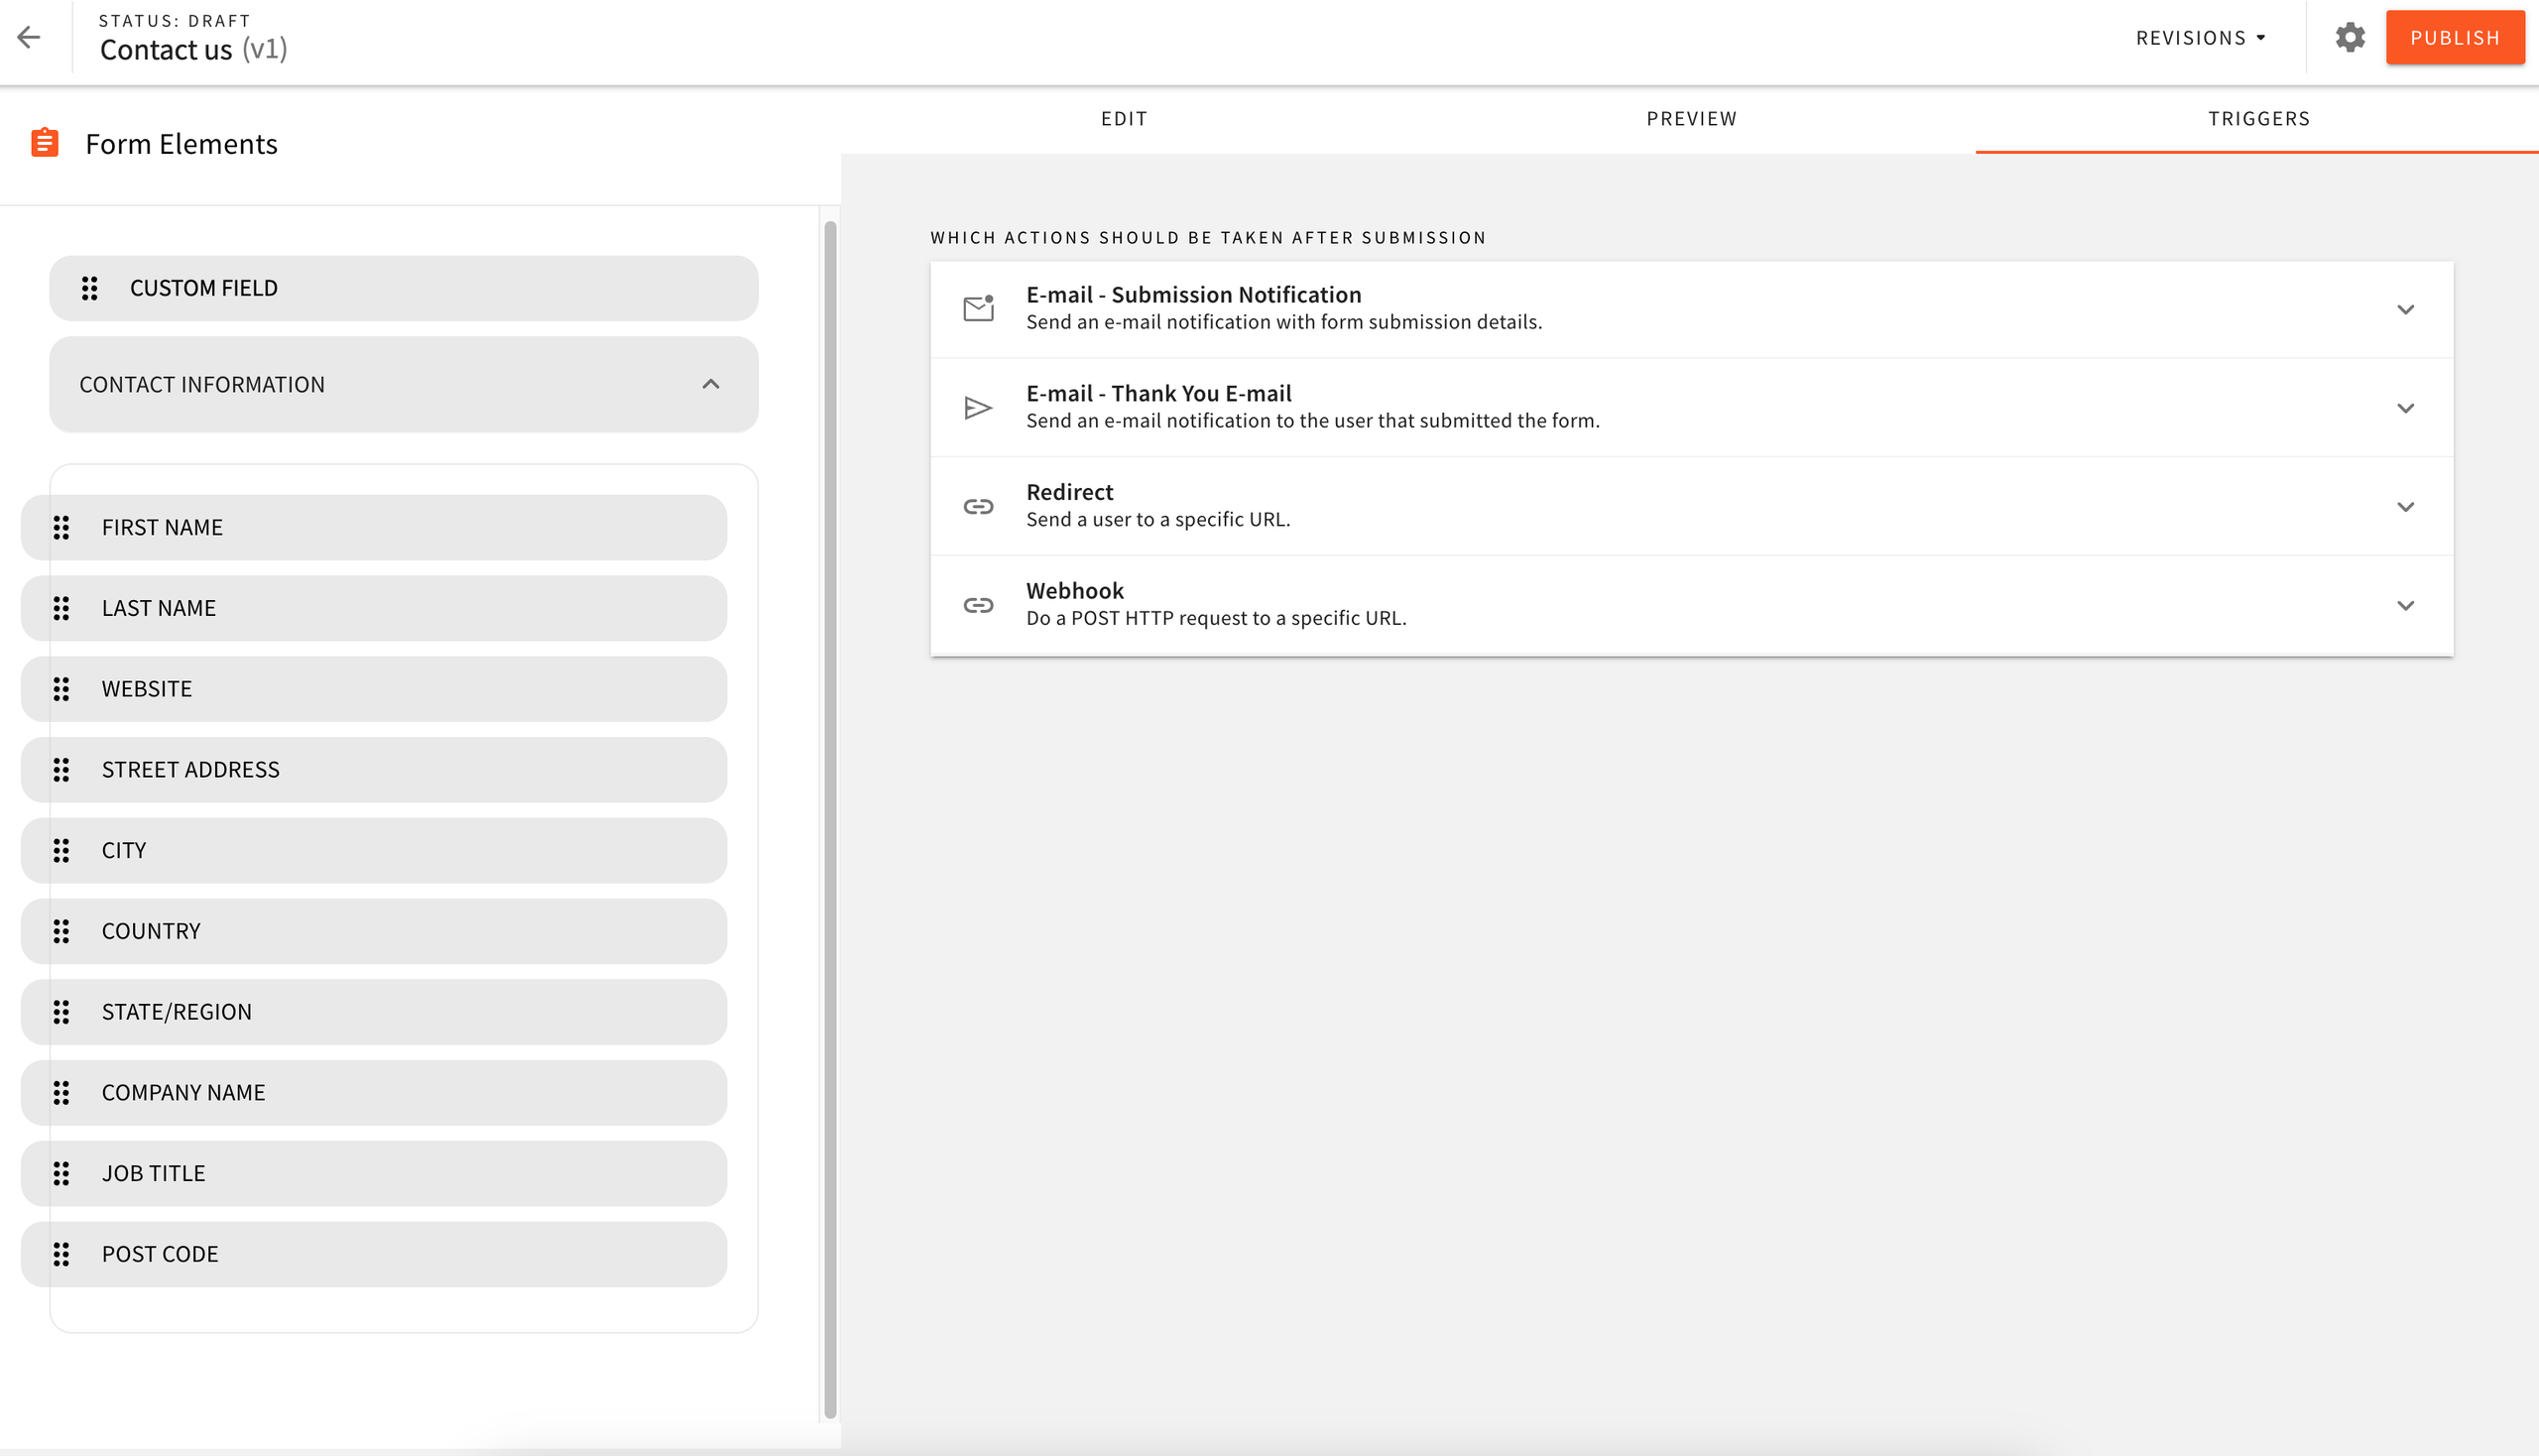
Task: Switch to the Preview tab
Action: (1691, 119)
